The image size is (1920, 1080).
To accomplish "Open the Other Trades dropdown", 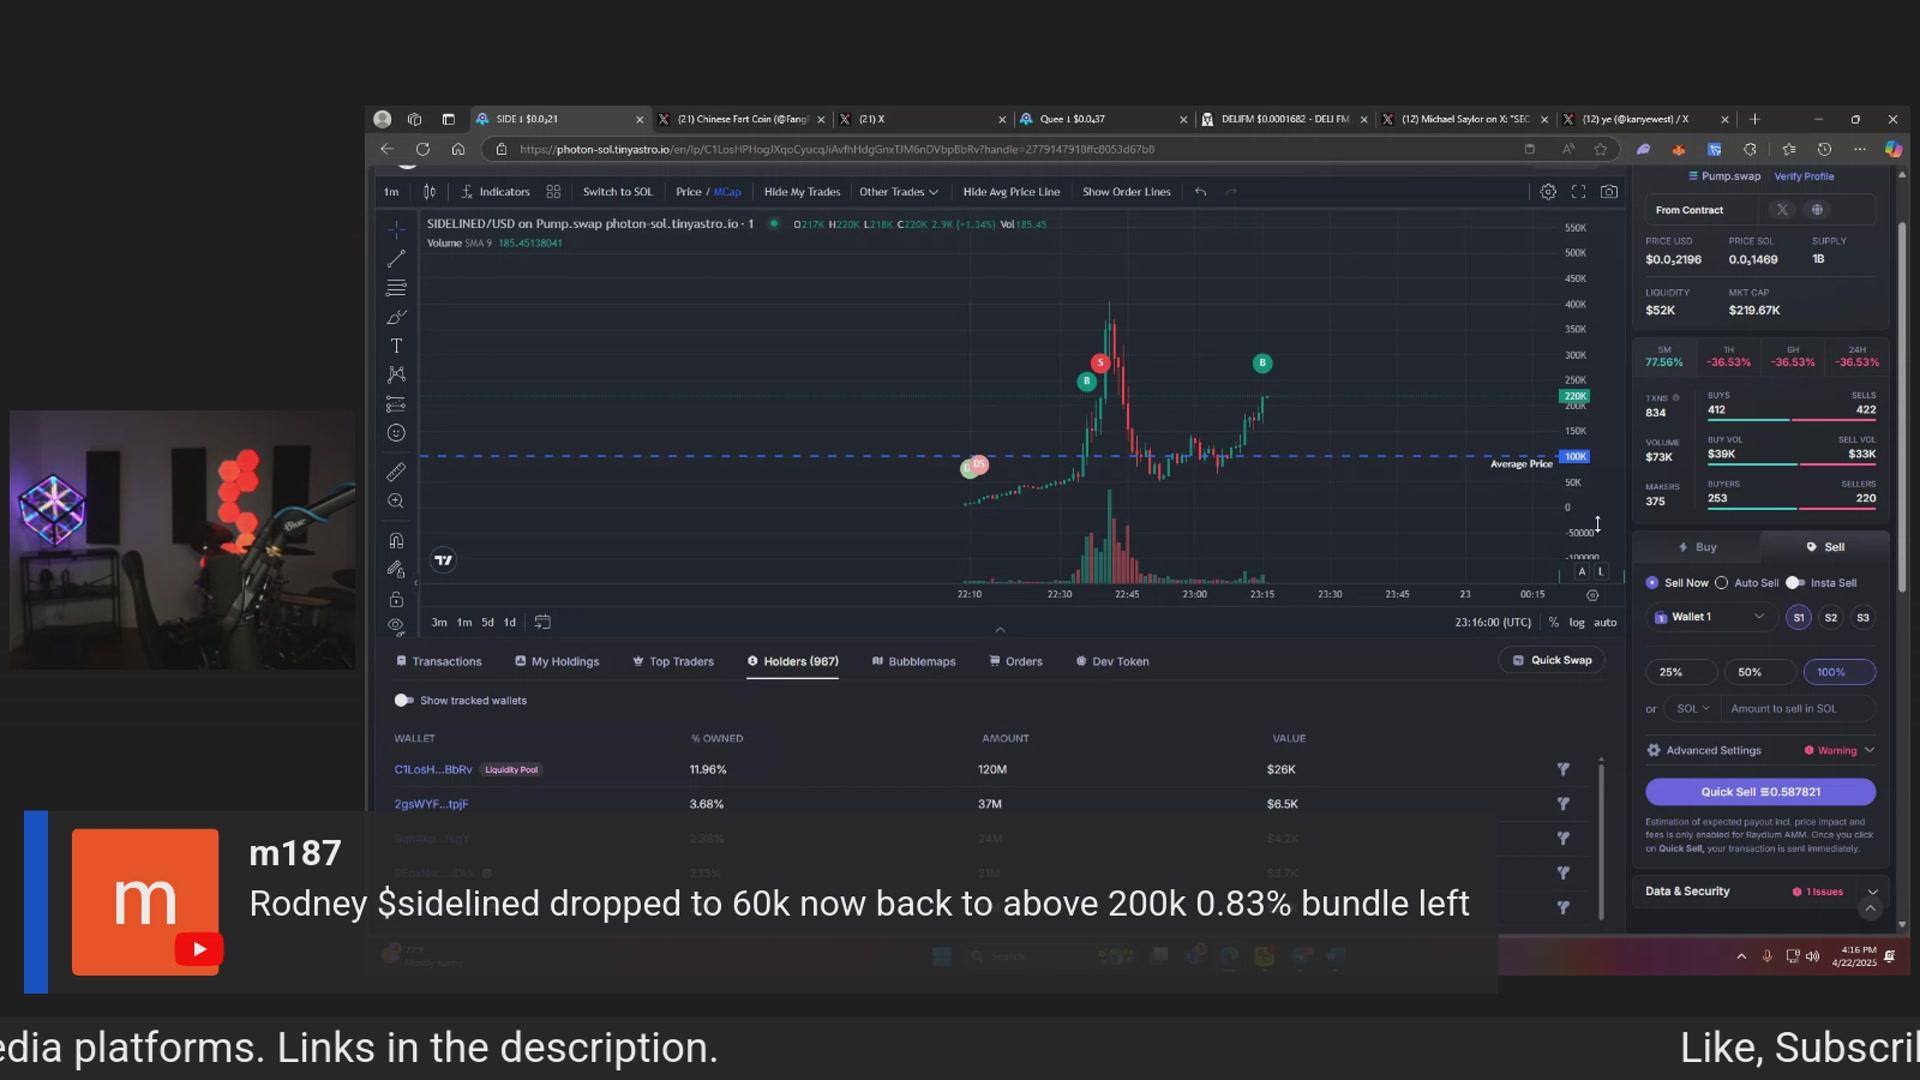I will click(x=898, y=192).
